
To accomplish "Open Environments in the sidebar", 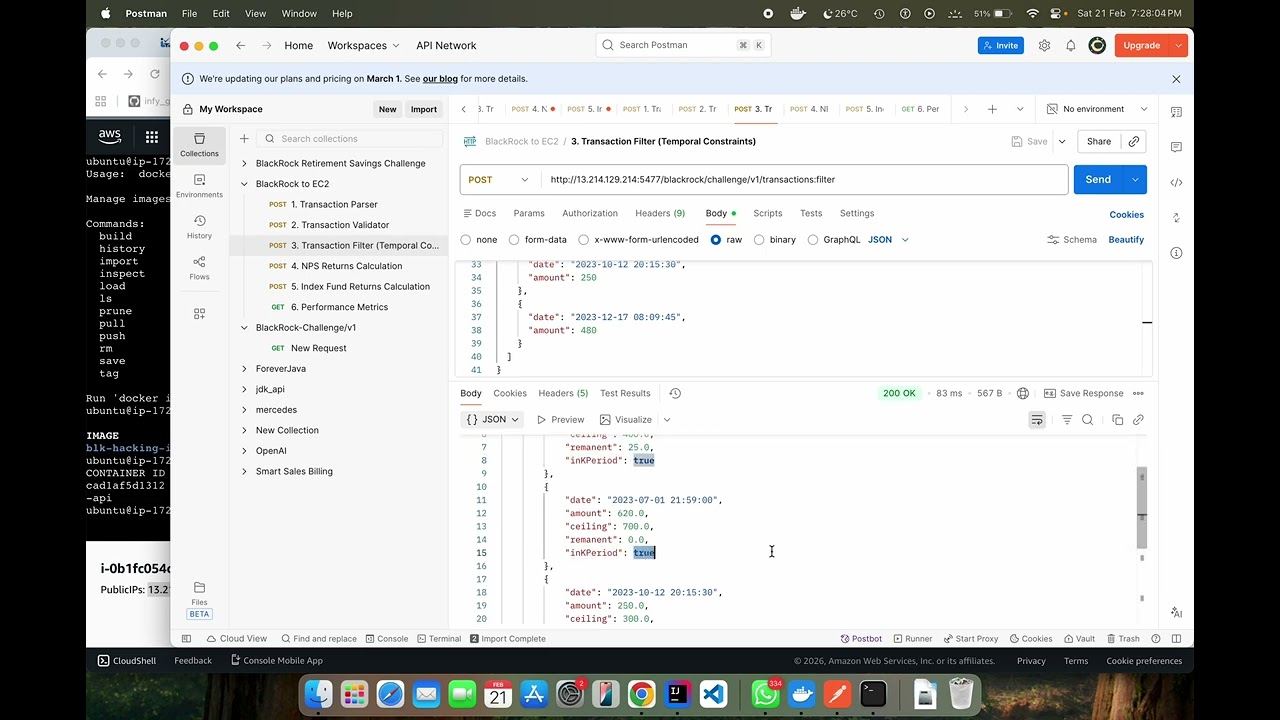I will point(199,186).
